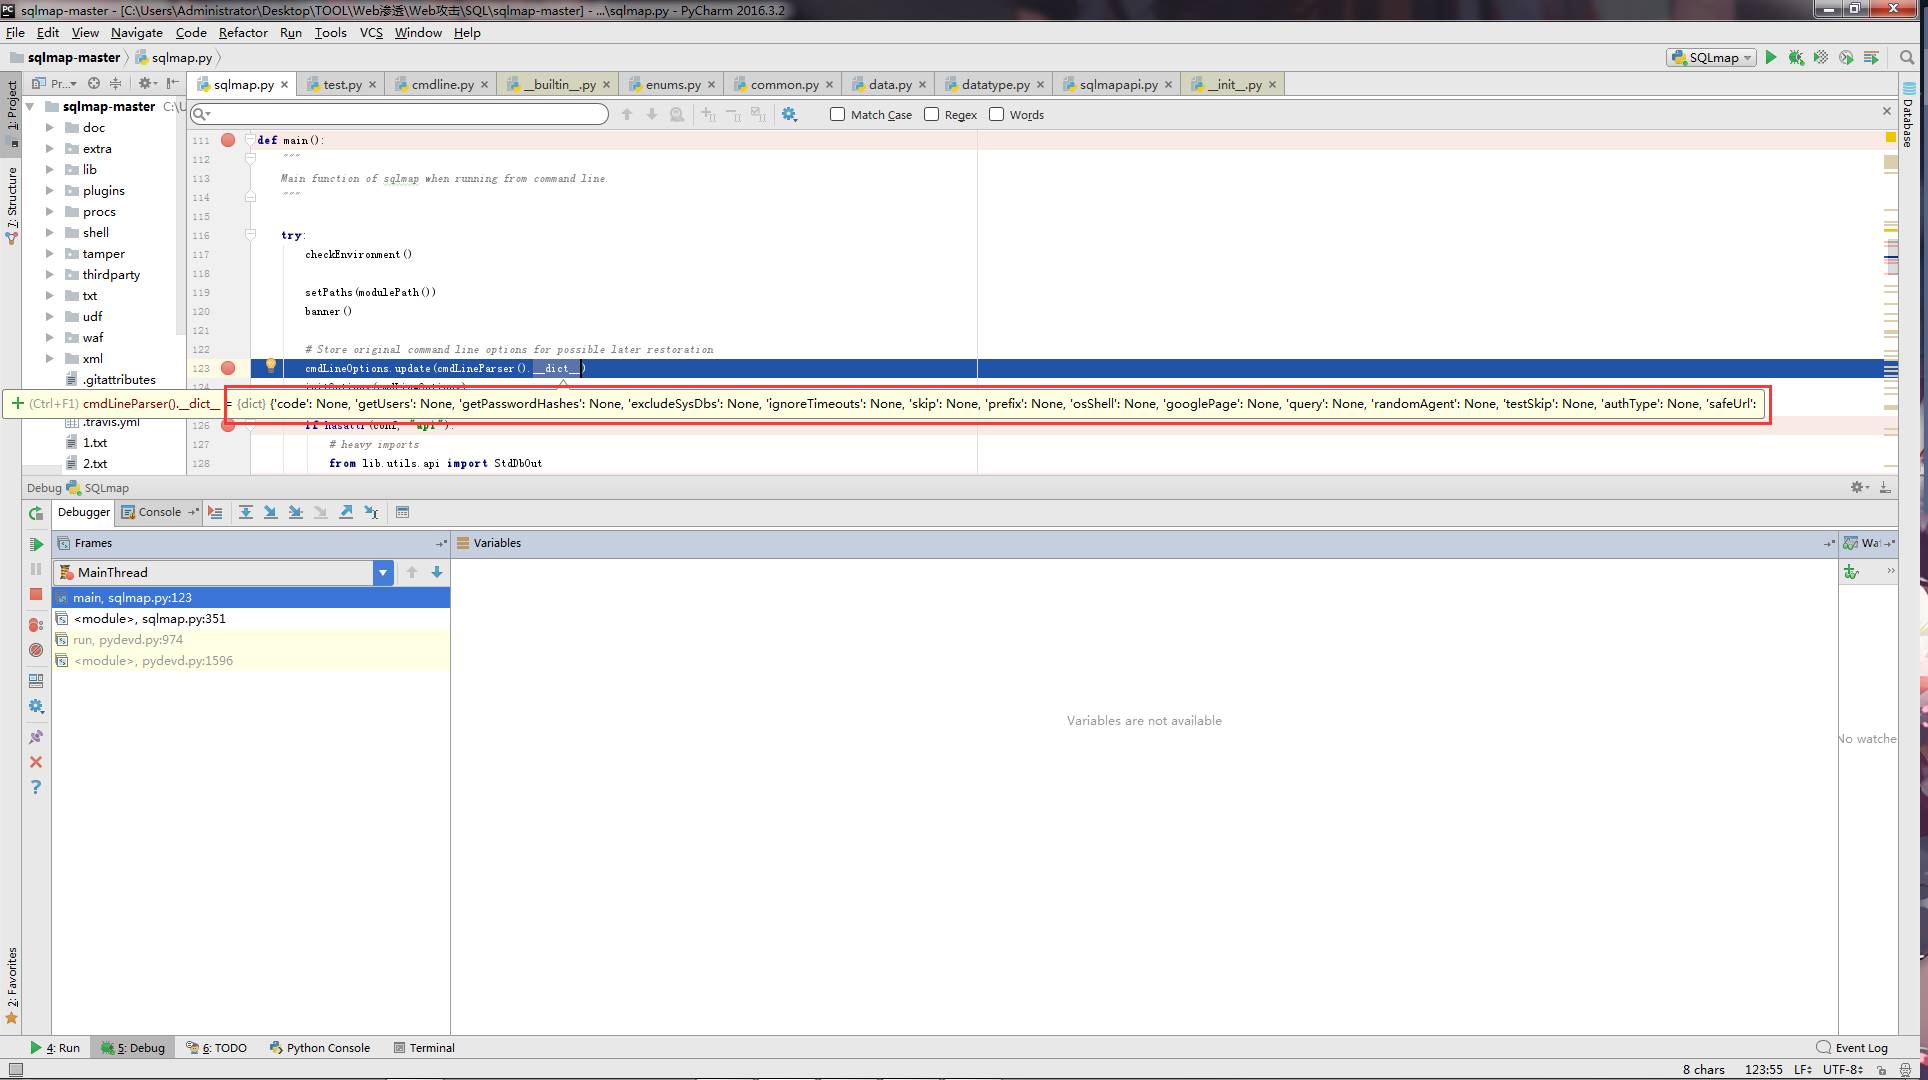Add a new watch in Watches panel
This screenshot has width=1928, height=1080.
(1851, 572)
